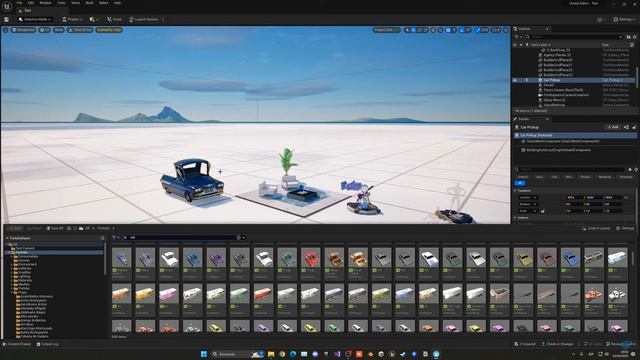The height and width of the screenshot is (360, 640).
Task: Collapse the Transform section in Details
Action: (516, 191)
